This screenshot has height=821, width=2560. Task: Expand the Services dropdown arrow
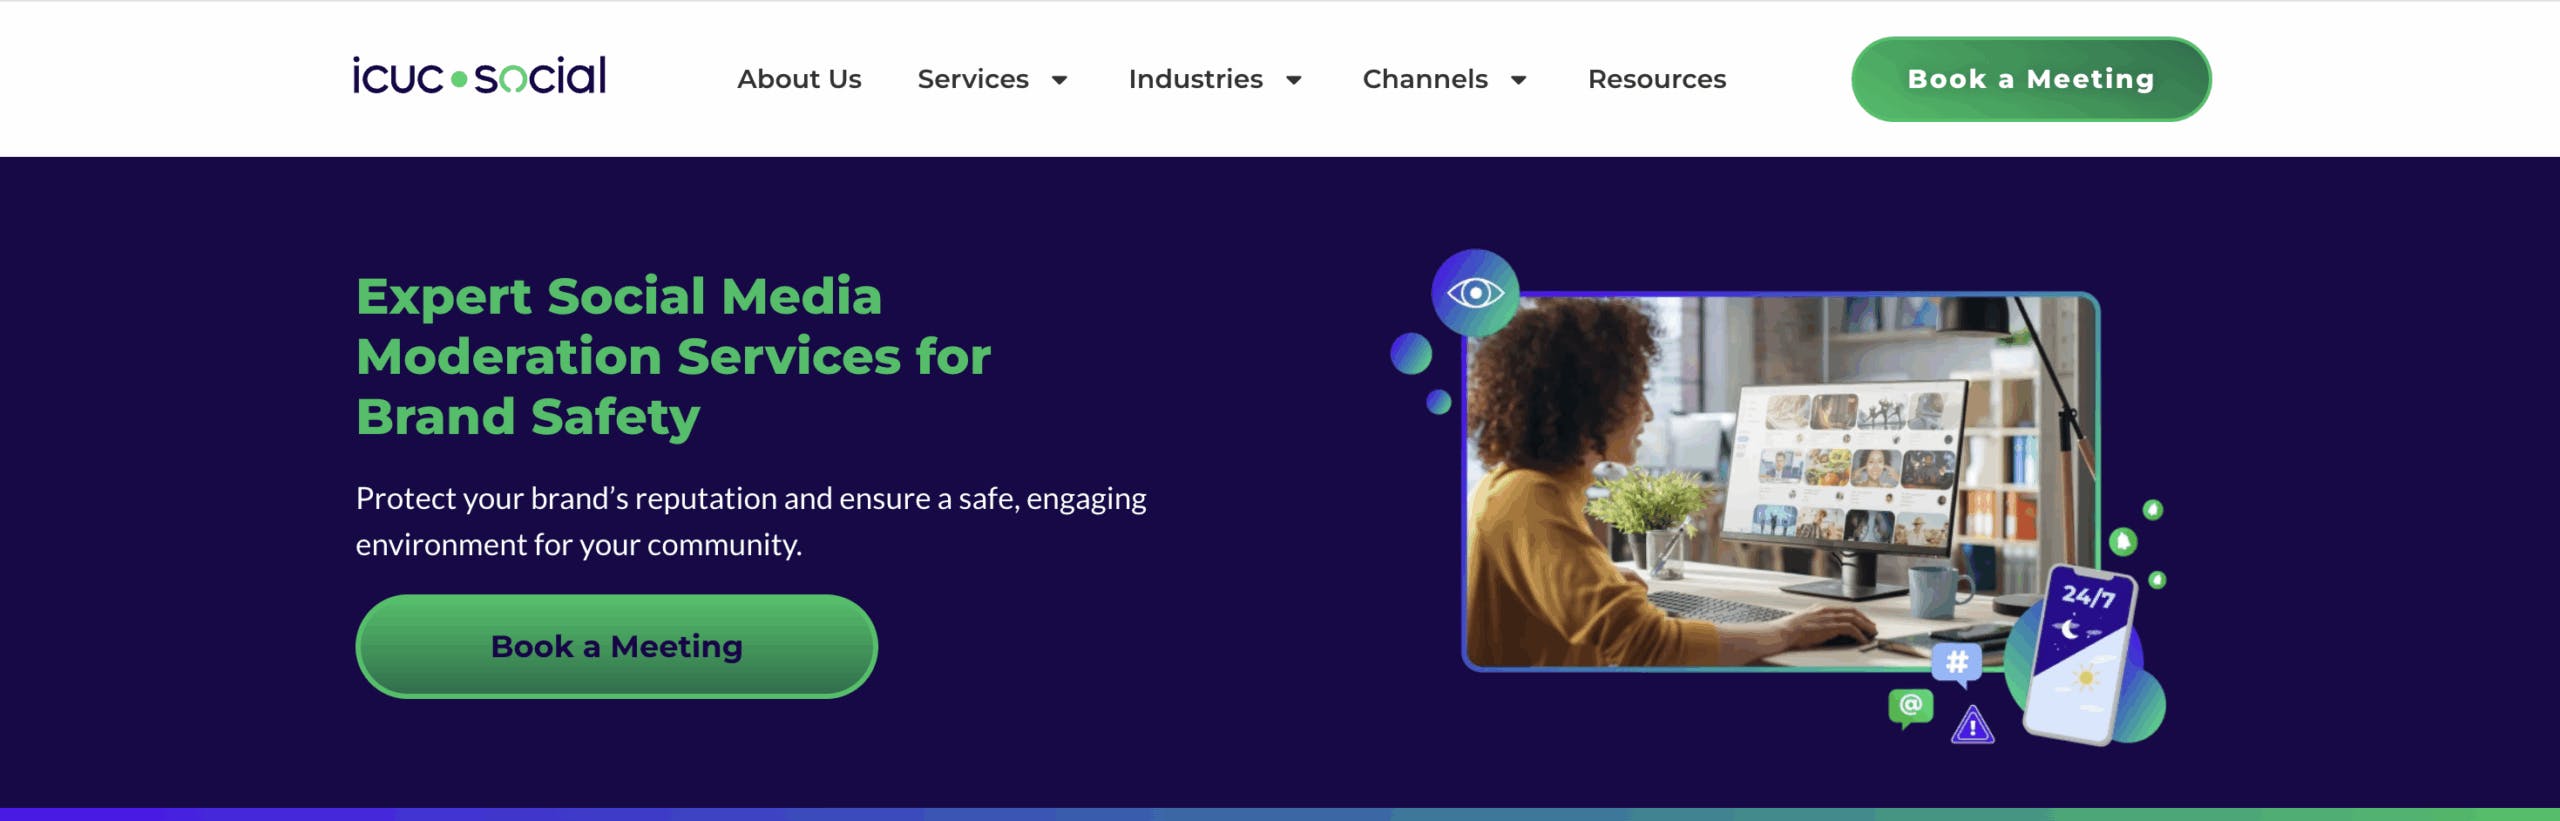click(x=1059, y=80)
